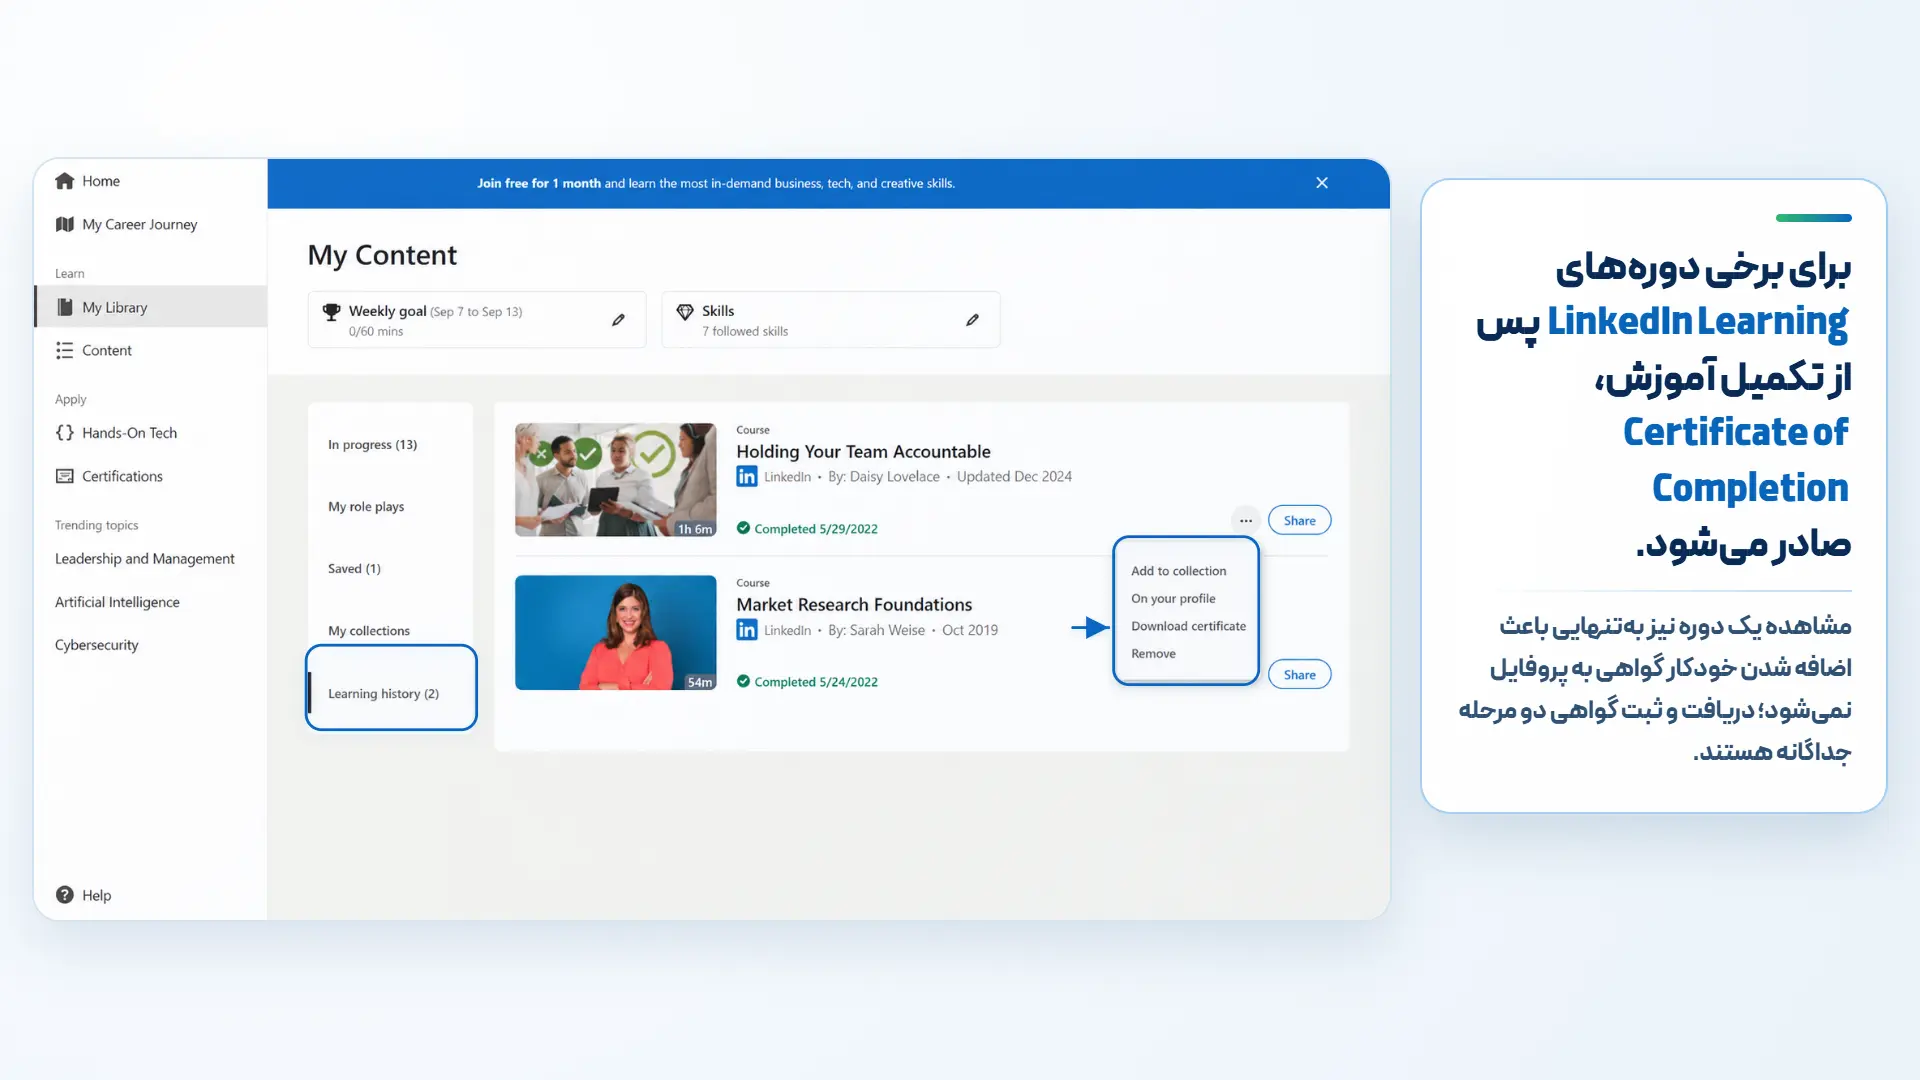Image resolution: width=1920 pixels, height=1080 pixels.
Task: Share the Holding Your Team Accountable course
Action: point(1299,520)
